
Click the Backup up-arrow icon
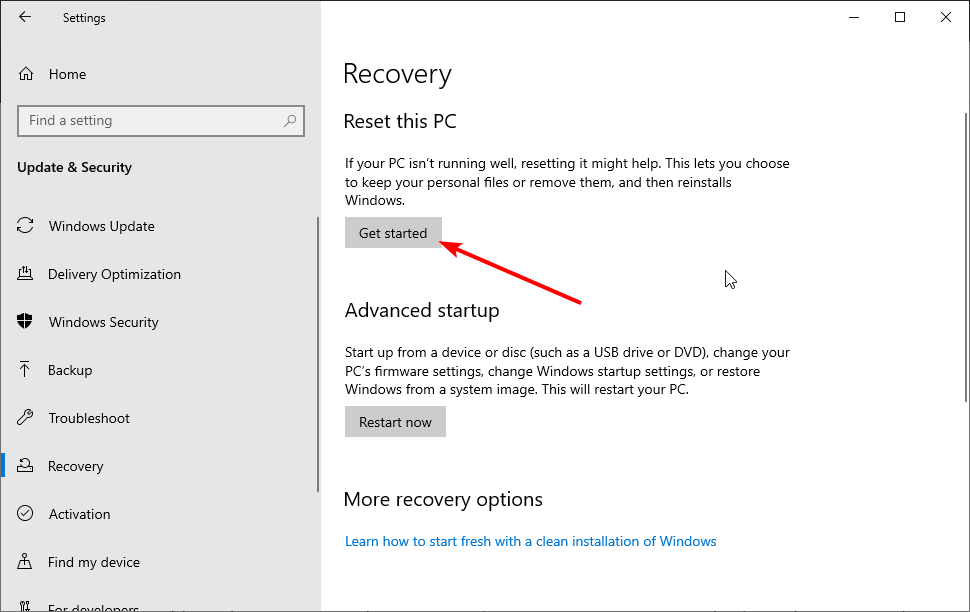click(25, 369)
